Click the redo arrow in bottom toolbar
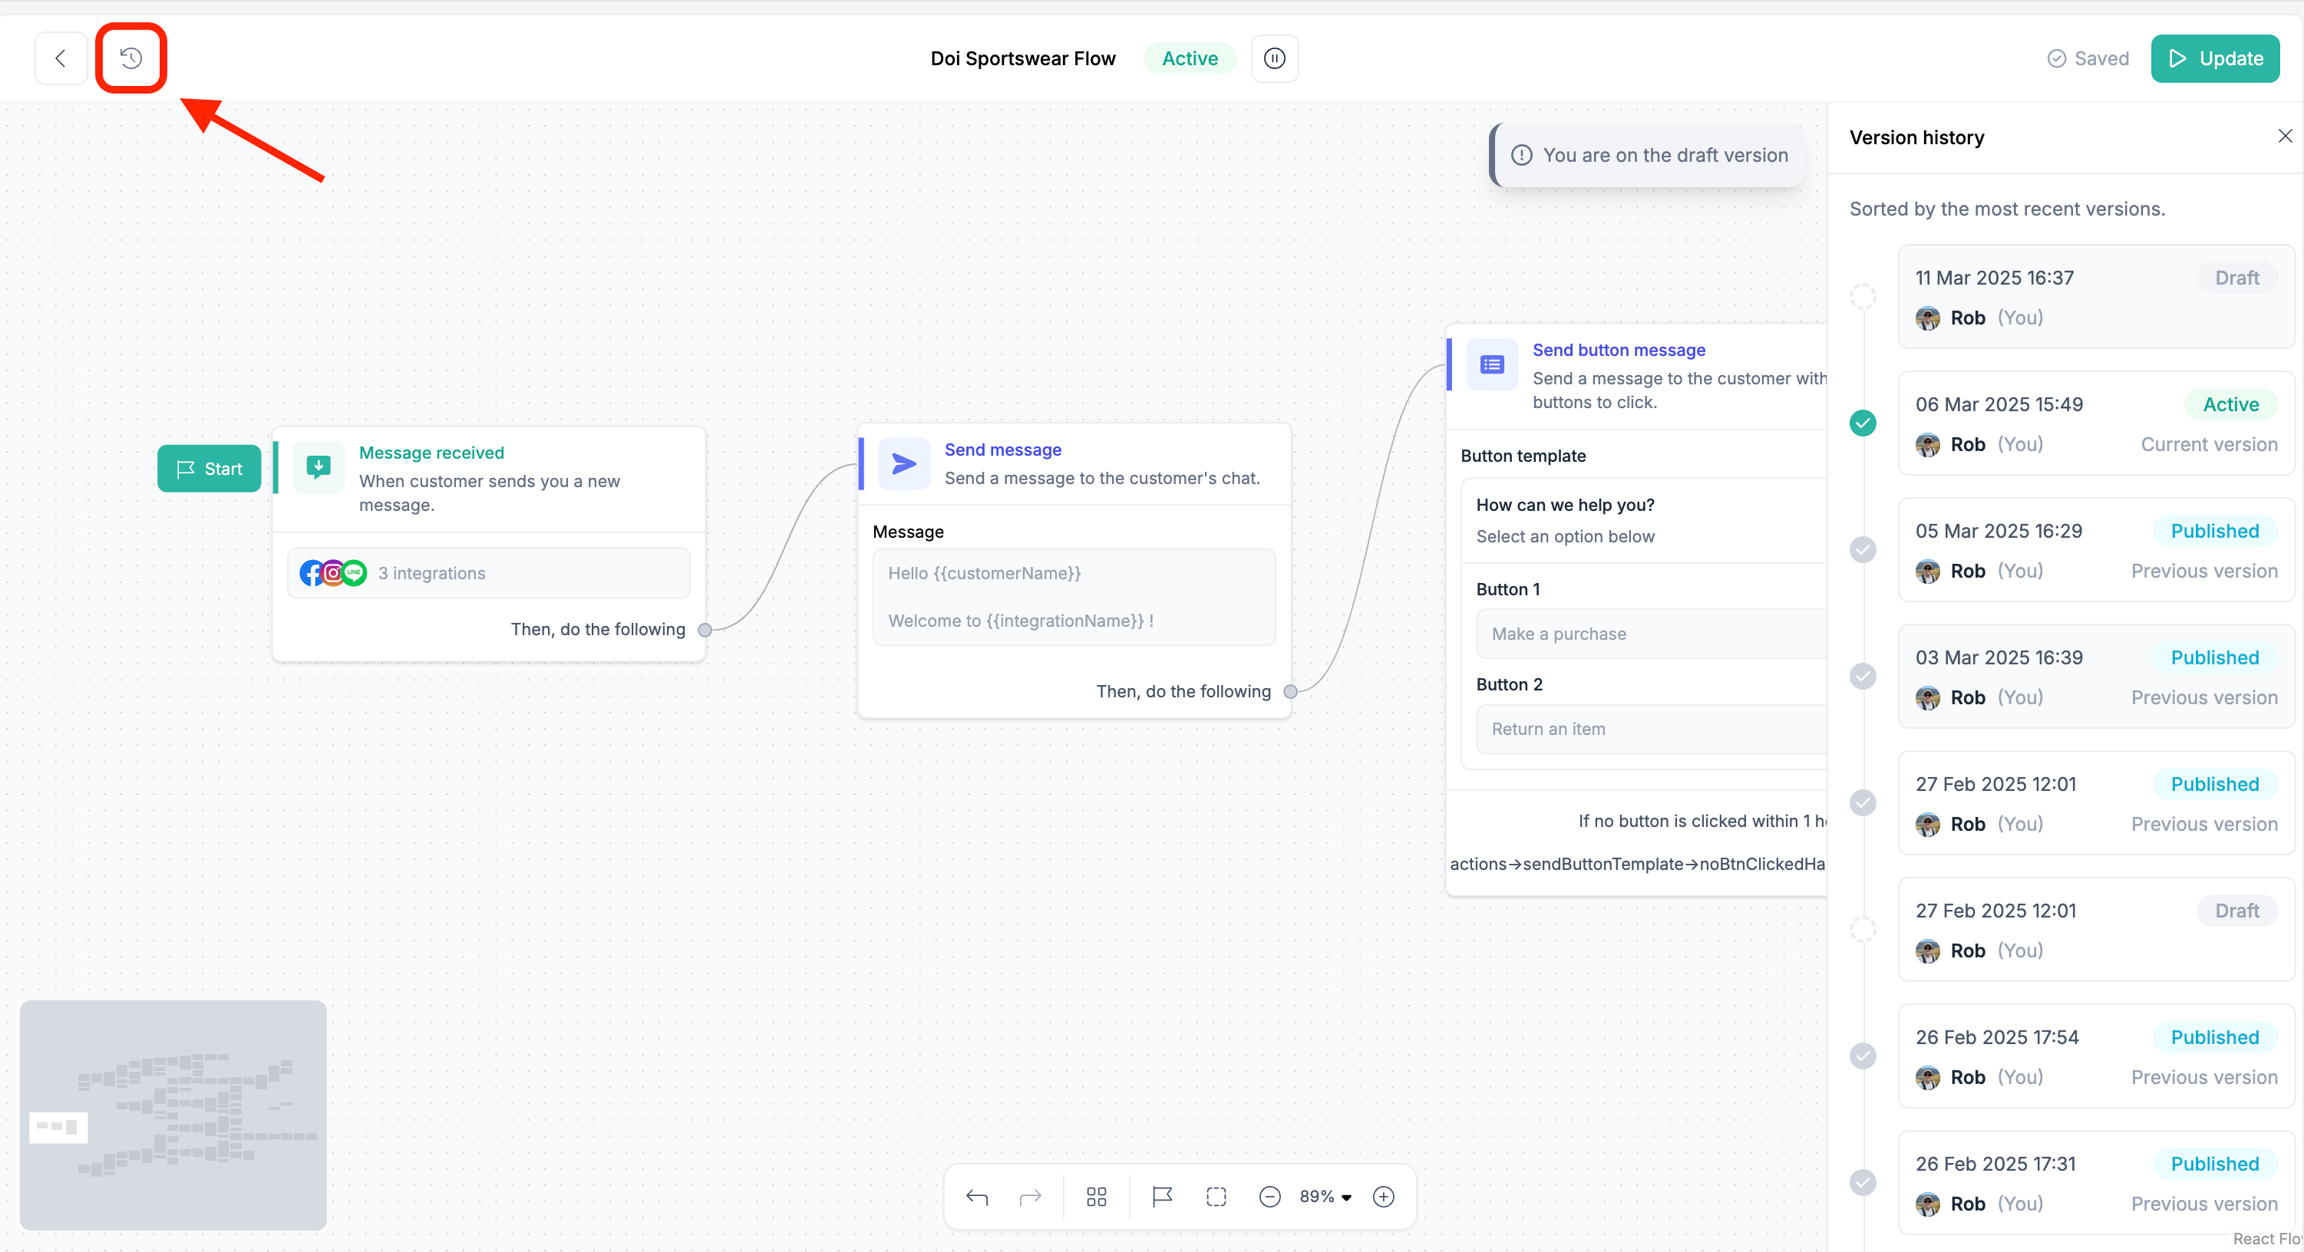 tap(1030, 1196)
